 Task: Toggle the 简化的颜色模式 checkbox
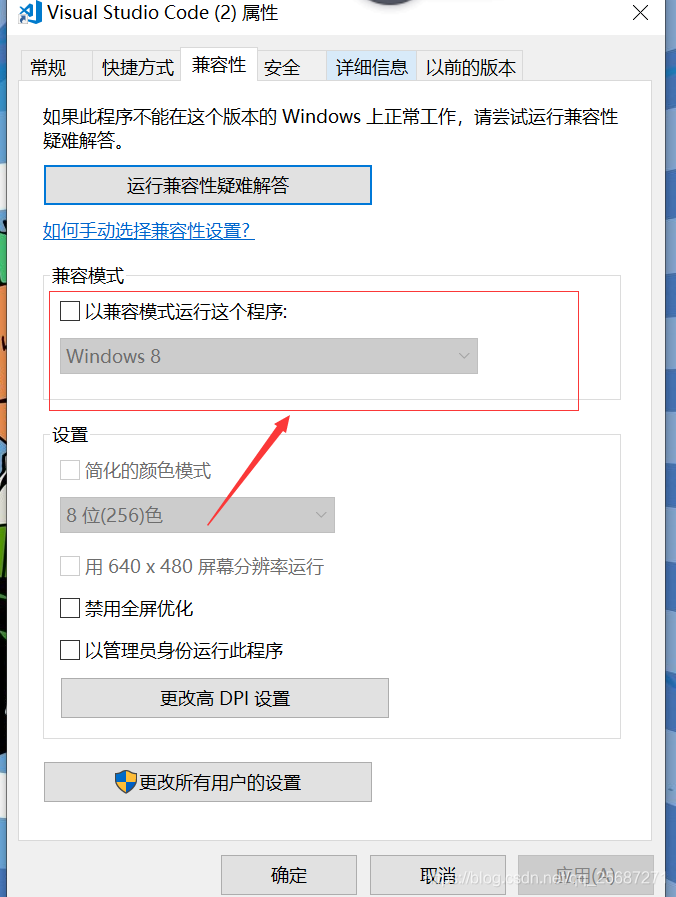tap(70, 471)
